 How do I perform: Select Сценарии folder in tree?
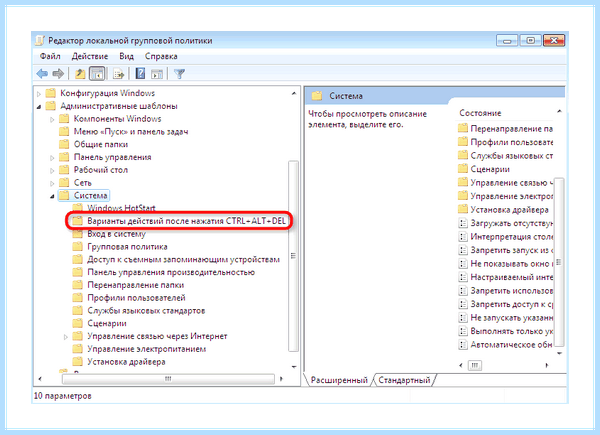coord(99,323)
